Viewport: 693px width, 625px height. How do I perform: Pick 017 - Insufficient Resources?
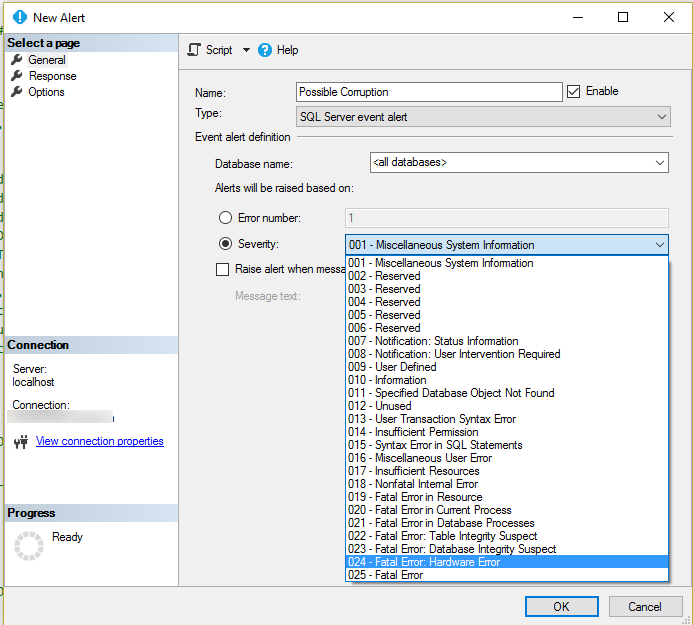[x=506, y=471]
